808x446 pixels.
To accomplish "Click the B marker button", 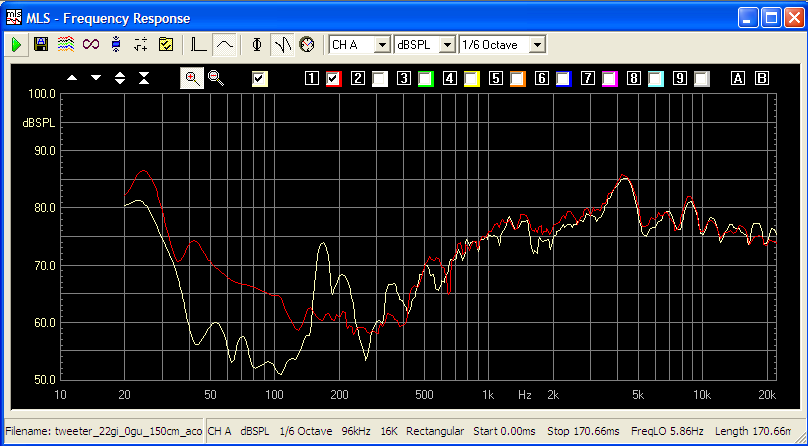I will click(762, 78).
